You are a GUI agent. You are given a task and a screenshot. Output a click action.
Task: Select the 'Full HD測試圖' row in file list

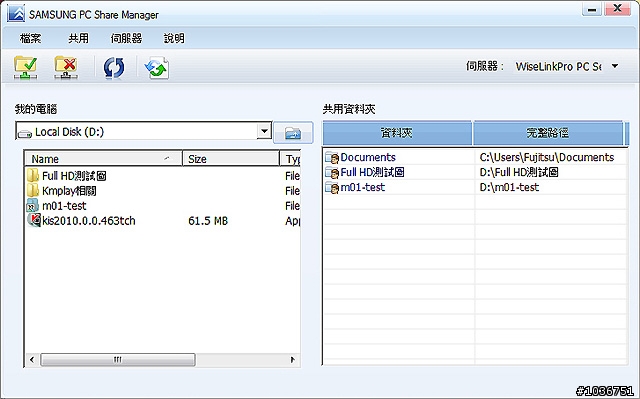(163, 176)
